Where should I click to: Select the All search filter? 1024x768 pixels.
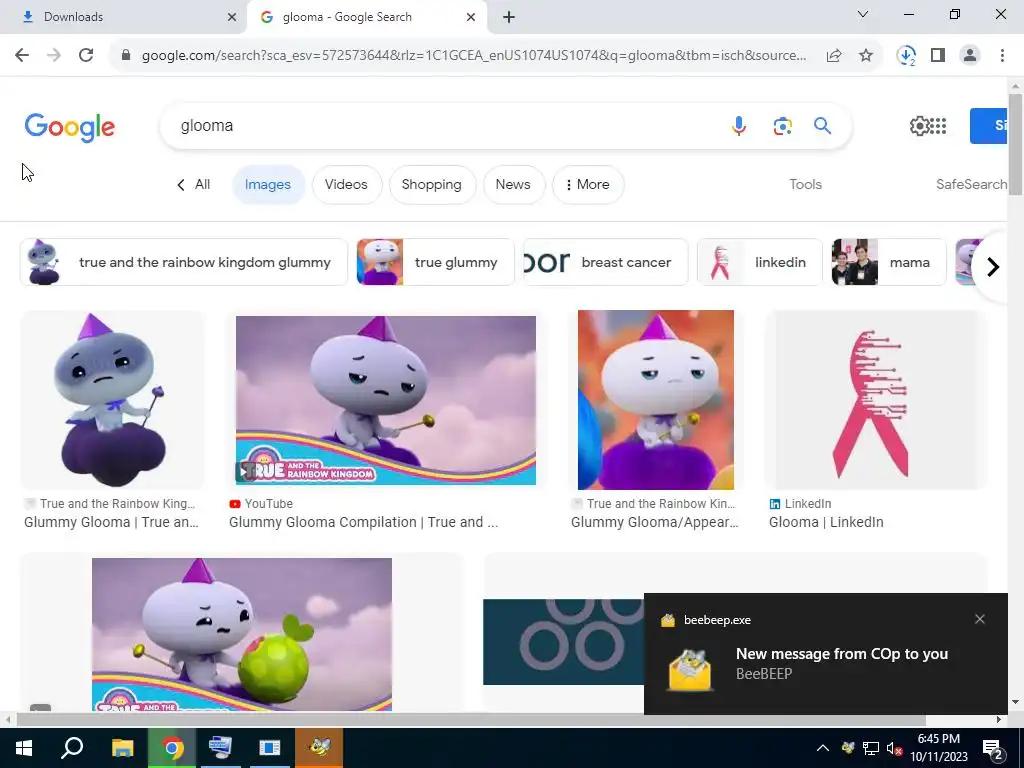tap(194, 184)
